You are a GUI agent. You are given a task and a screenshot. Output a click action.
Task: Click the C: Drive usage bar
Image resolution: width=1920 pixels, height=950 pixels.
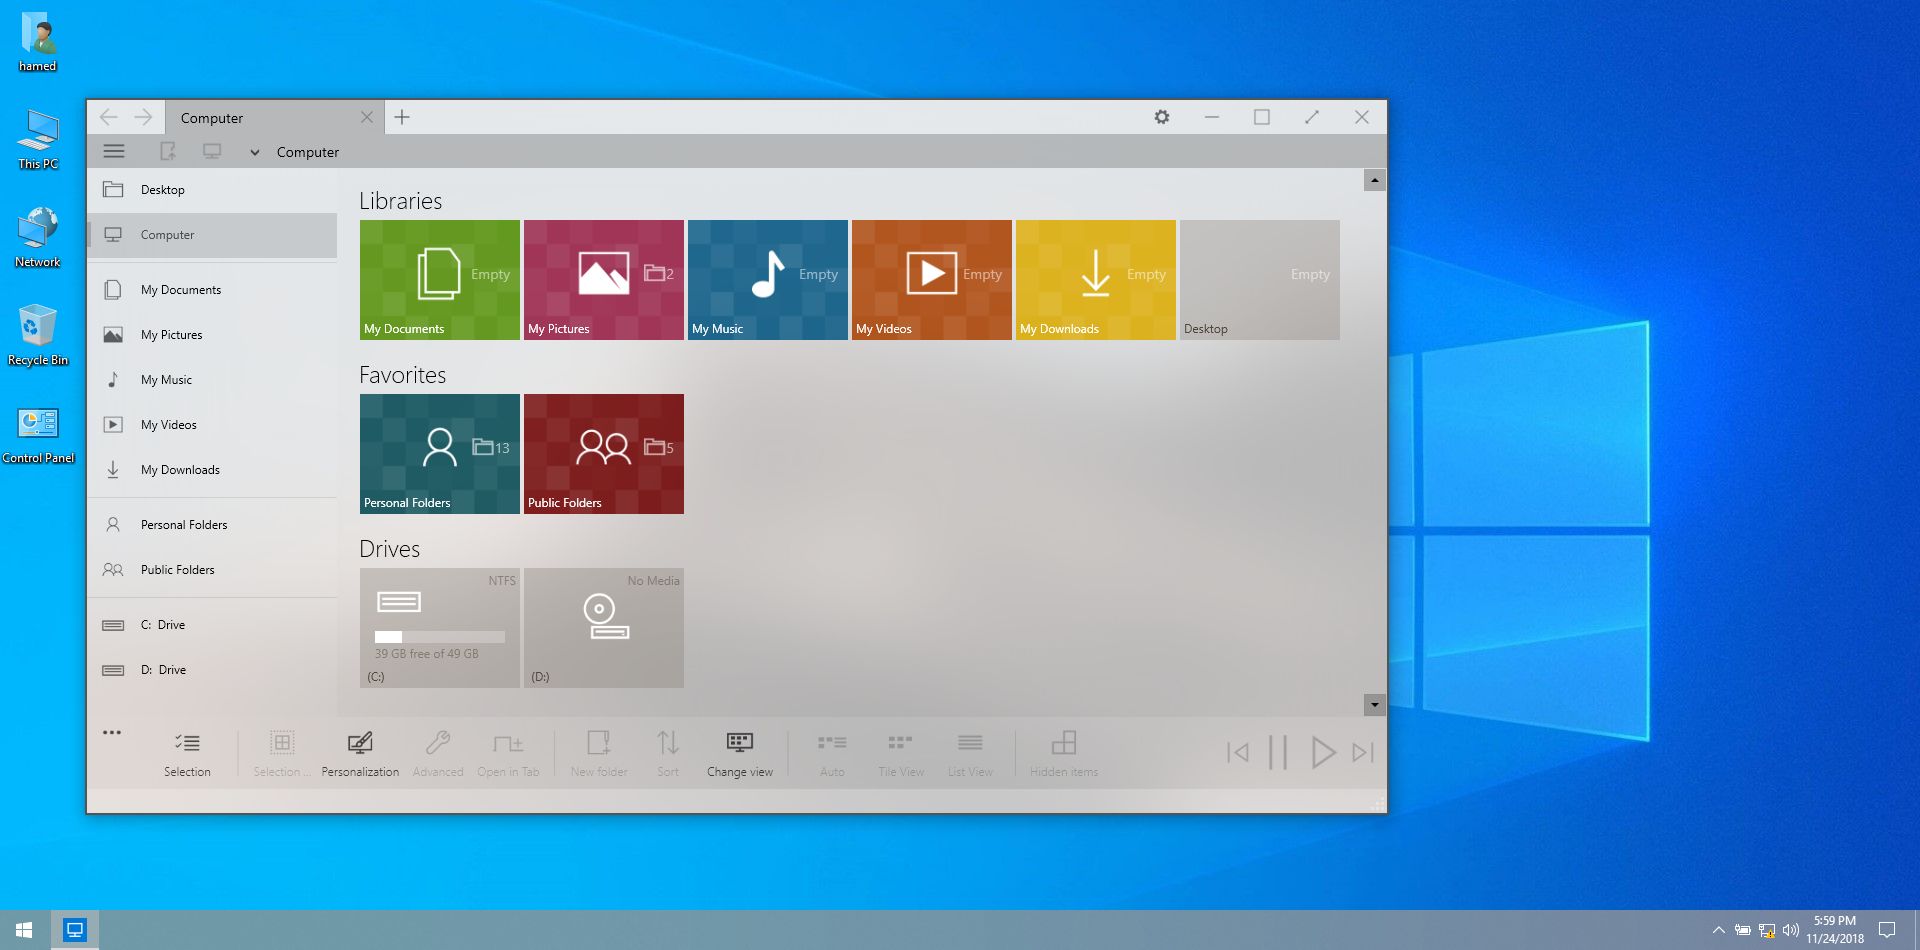pos(439,637)
